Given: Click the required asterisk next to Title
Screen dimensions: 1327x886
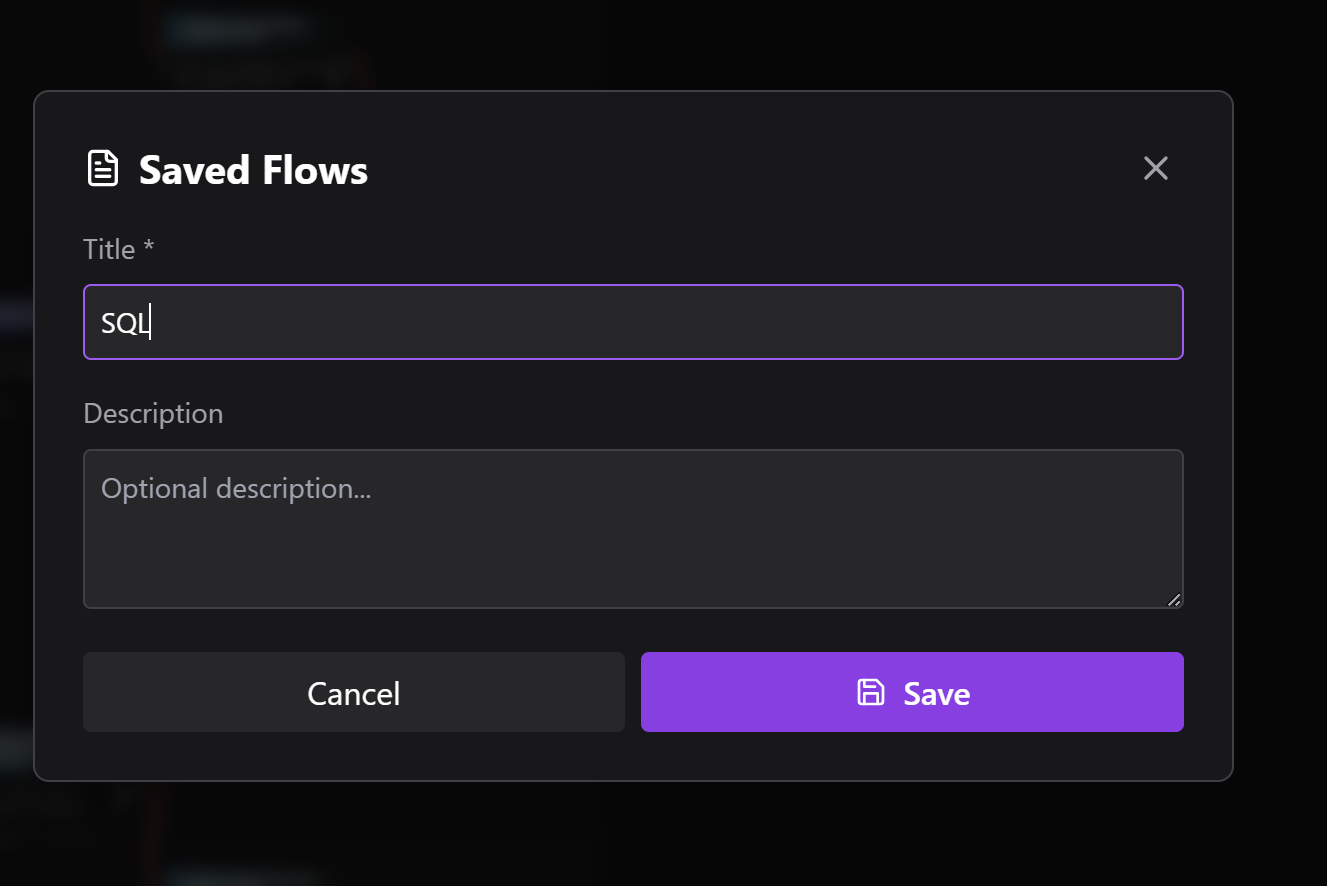Looking at the screenshot, I should click(149, 248).
